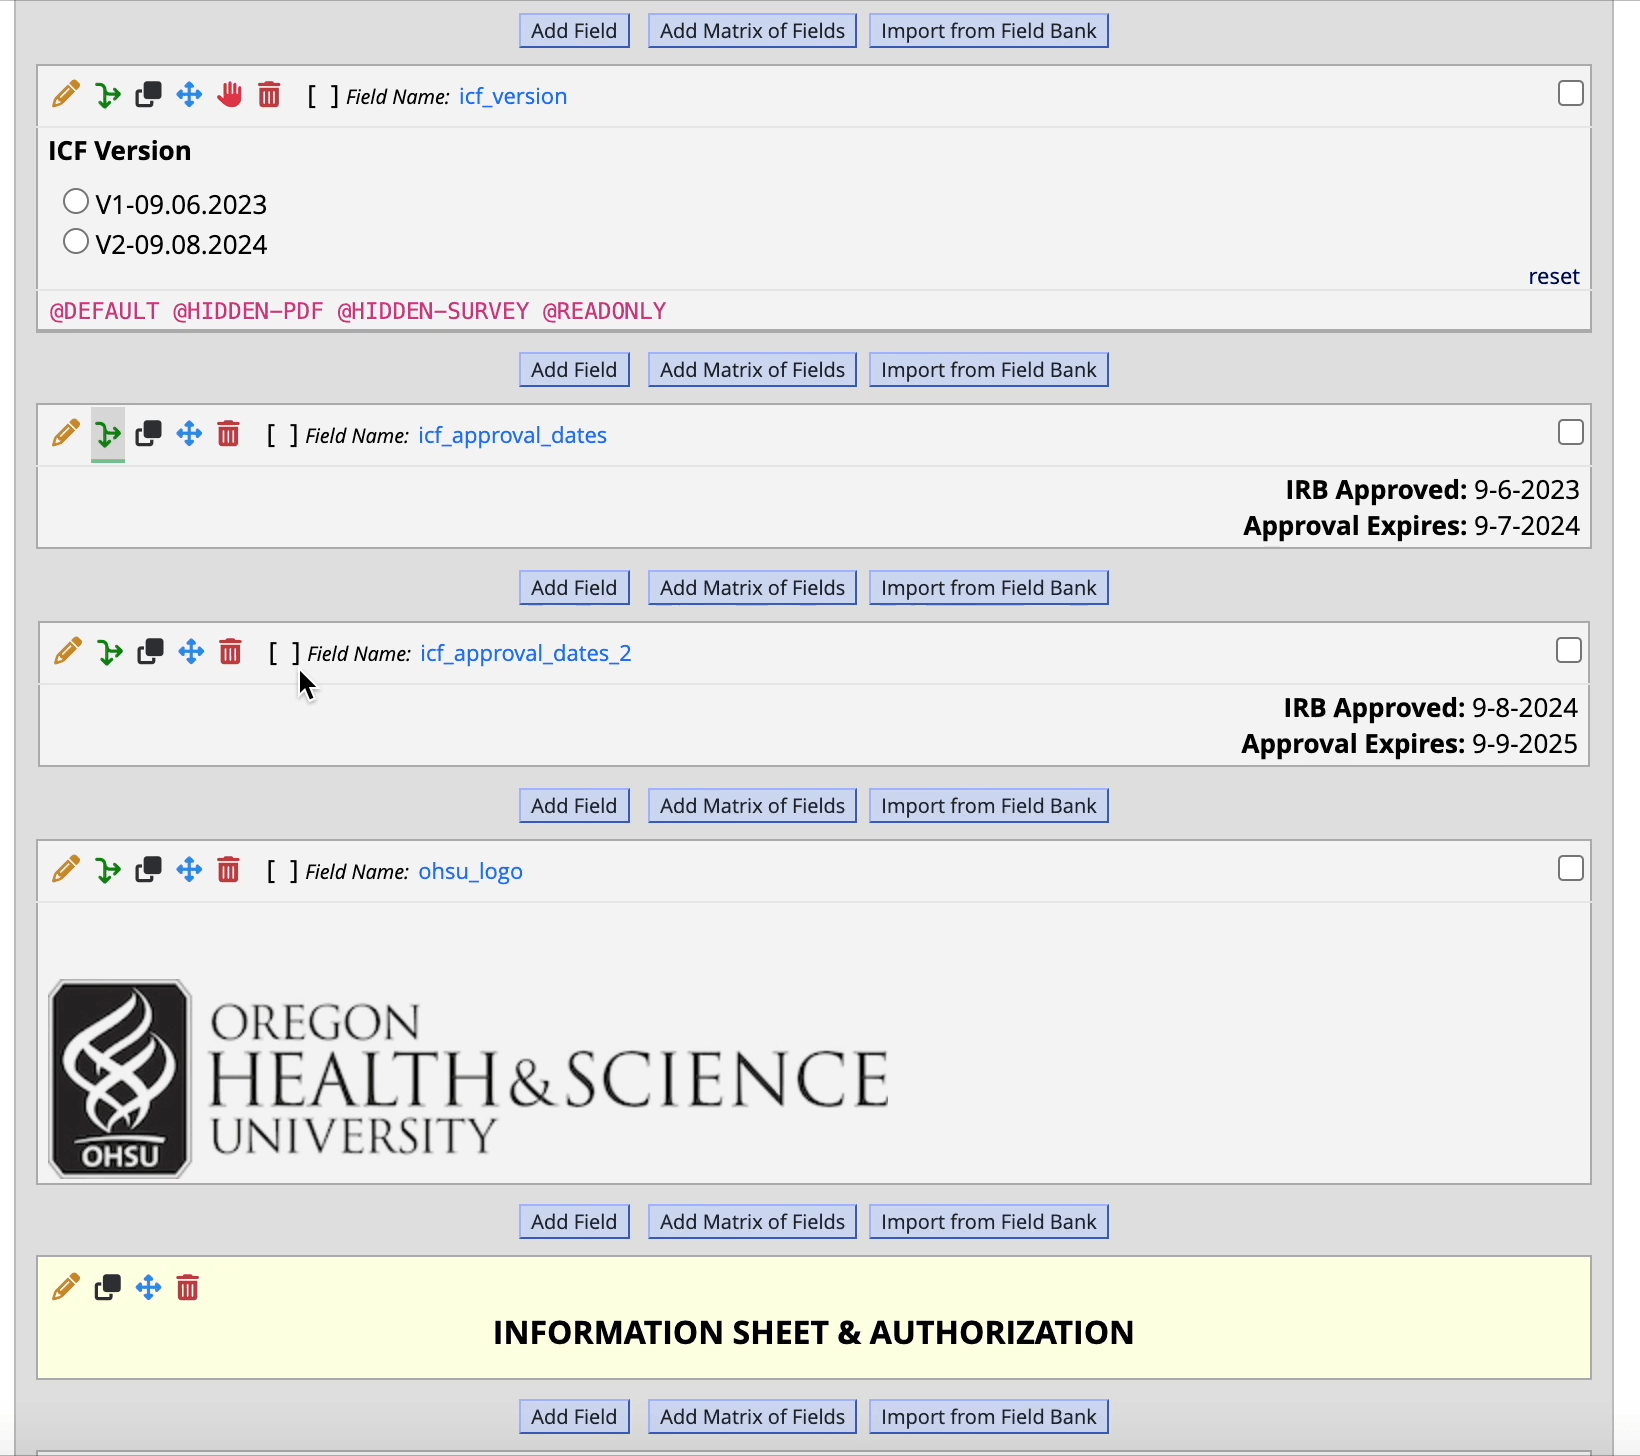Edit the icf_approval_dates_2 field
Image resolution: width=1640 pixels, height=1456 pixels.
68,652
